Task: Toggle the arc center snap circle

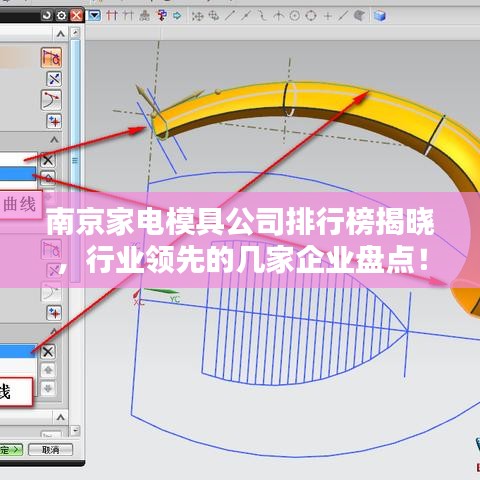Action: tap(295, 15)
